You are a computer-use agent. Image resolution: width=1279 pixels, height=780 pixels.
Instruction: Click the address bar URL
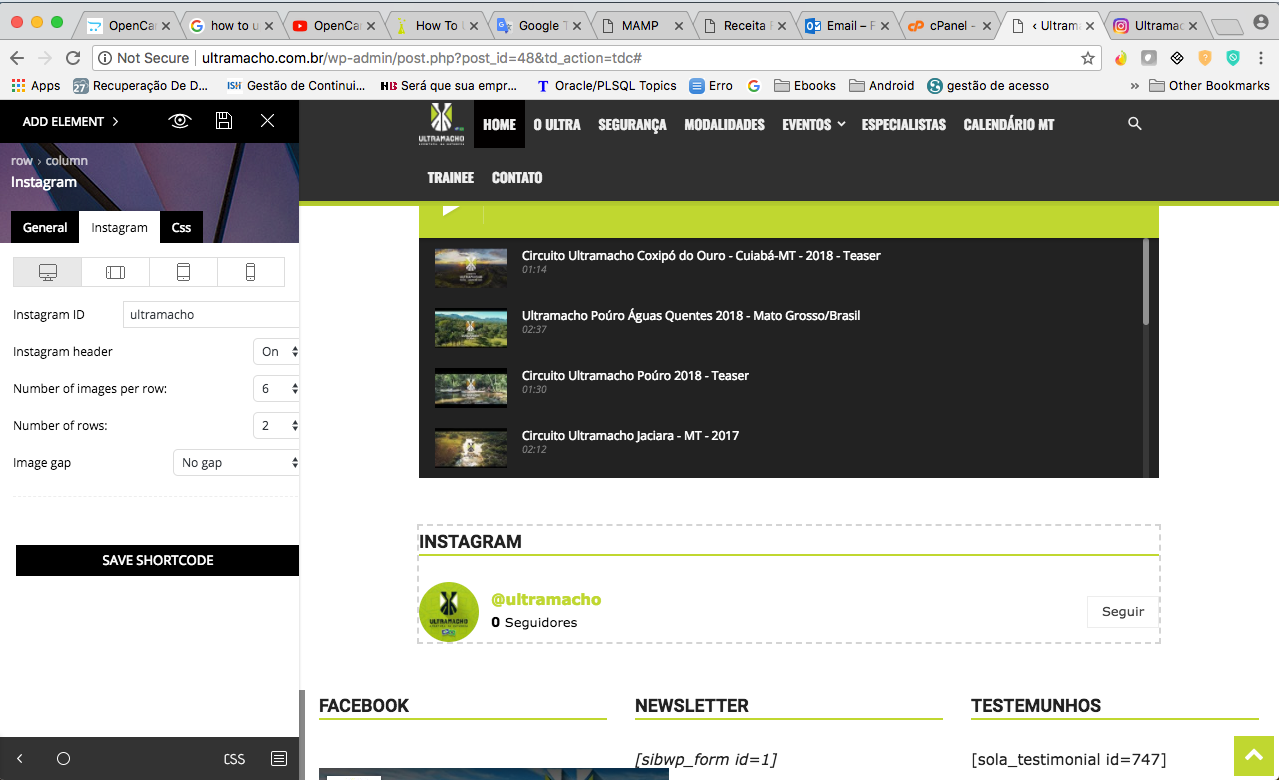[421, 58]
